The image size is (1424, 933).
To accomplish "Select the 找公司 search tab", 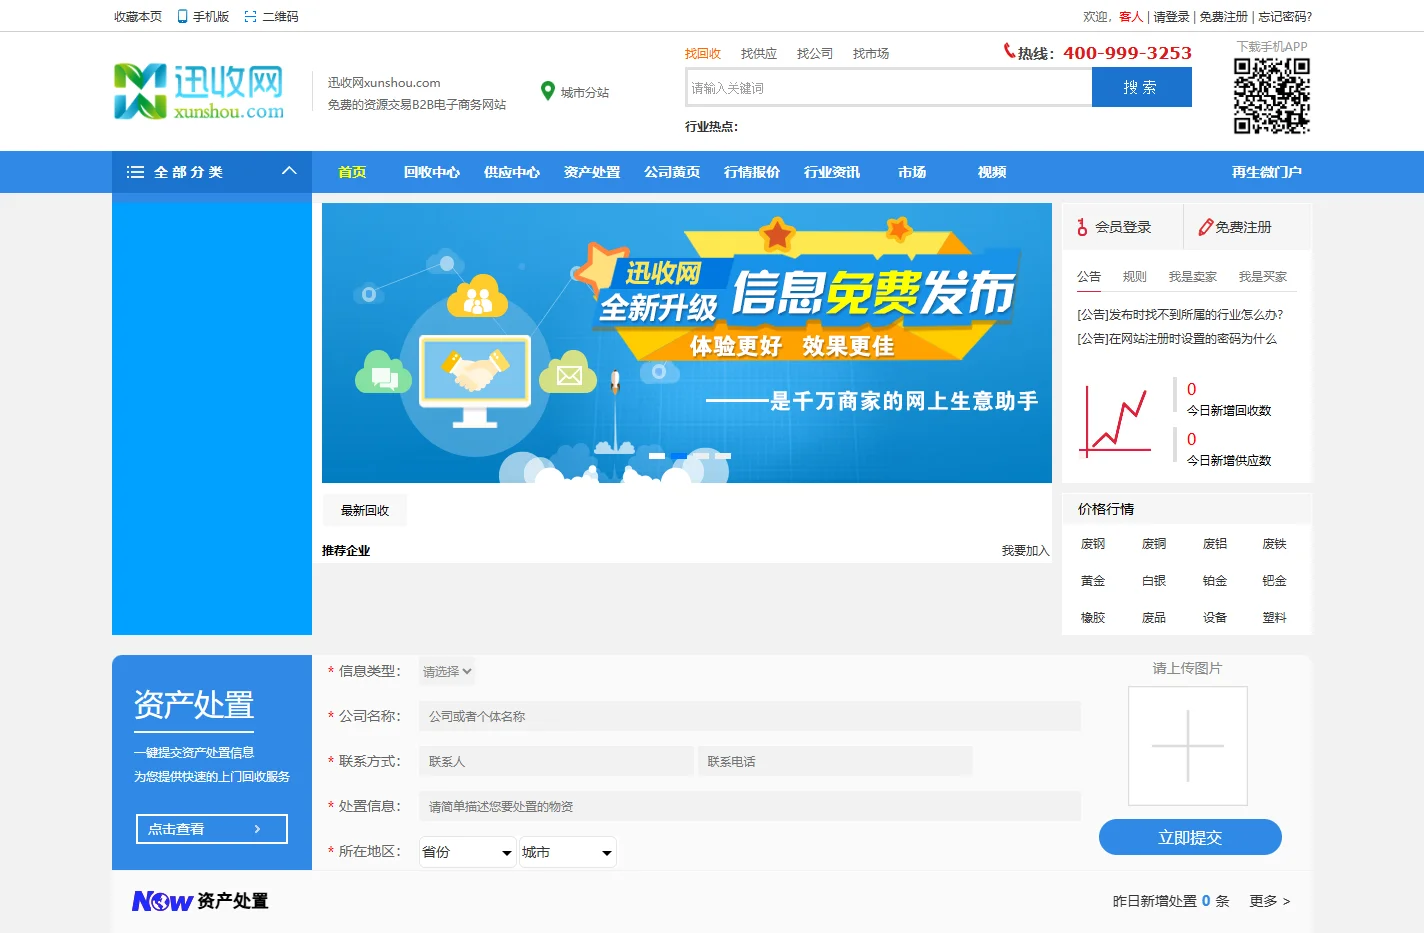I will (815, 54).
